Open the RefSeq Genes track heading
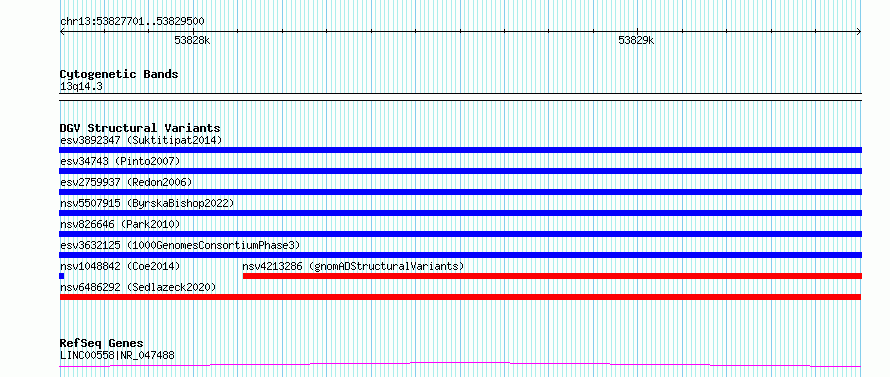The image size is (890, 377). [x=101, y=344]
